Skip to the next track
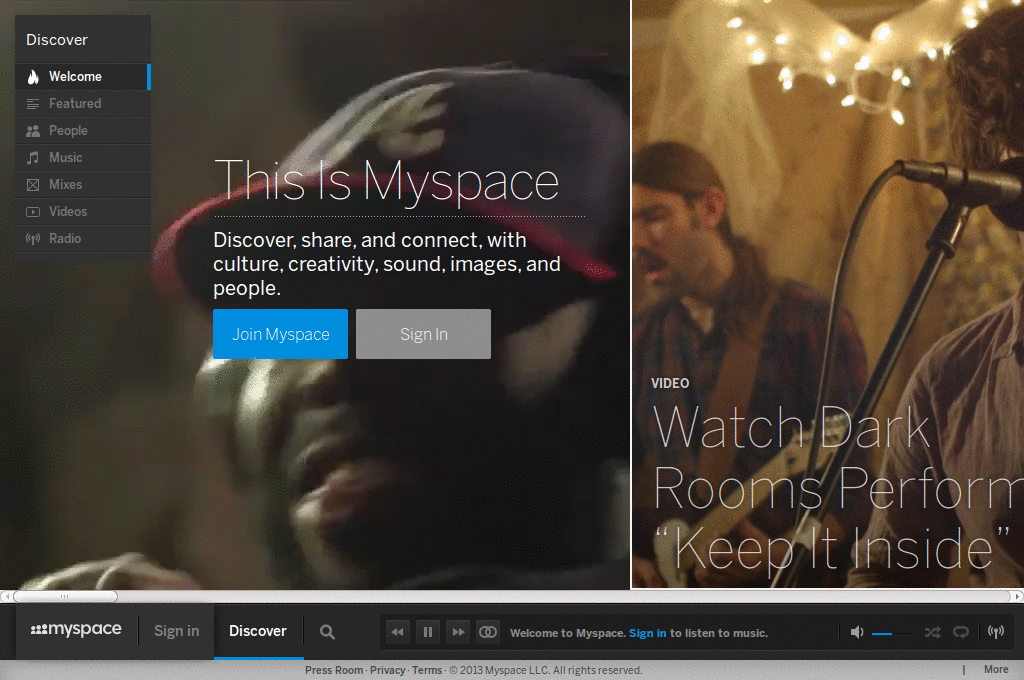 click(x=458, y=632)
